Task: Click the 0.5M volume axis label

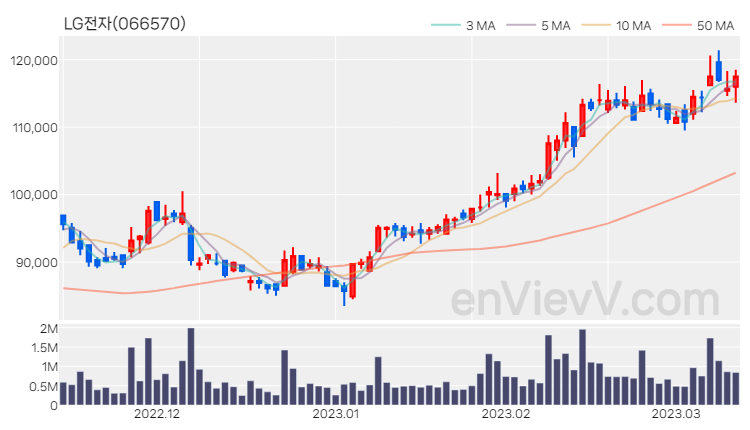Action: (43, 386)
